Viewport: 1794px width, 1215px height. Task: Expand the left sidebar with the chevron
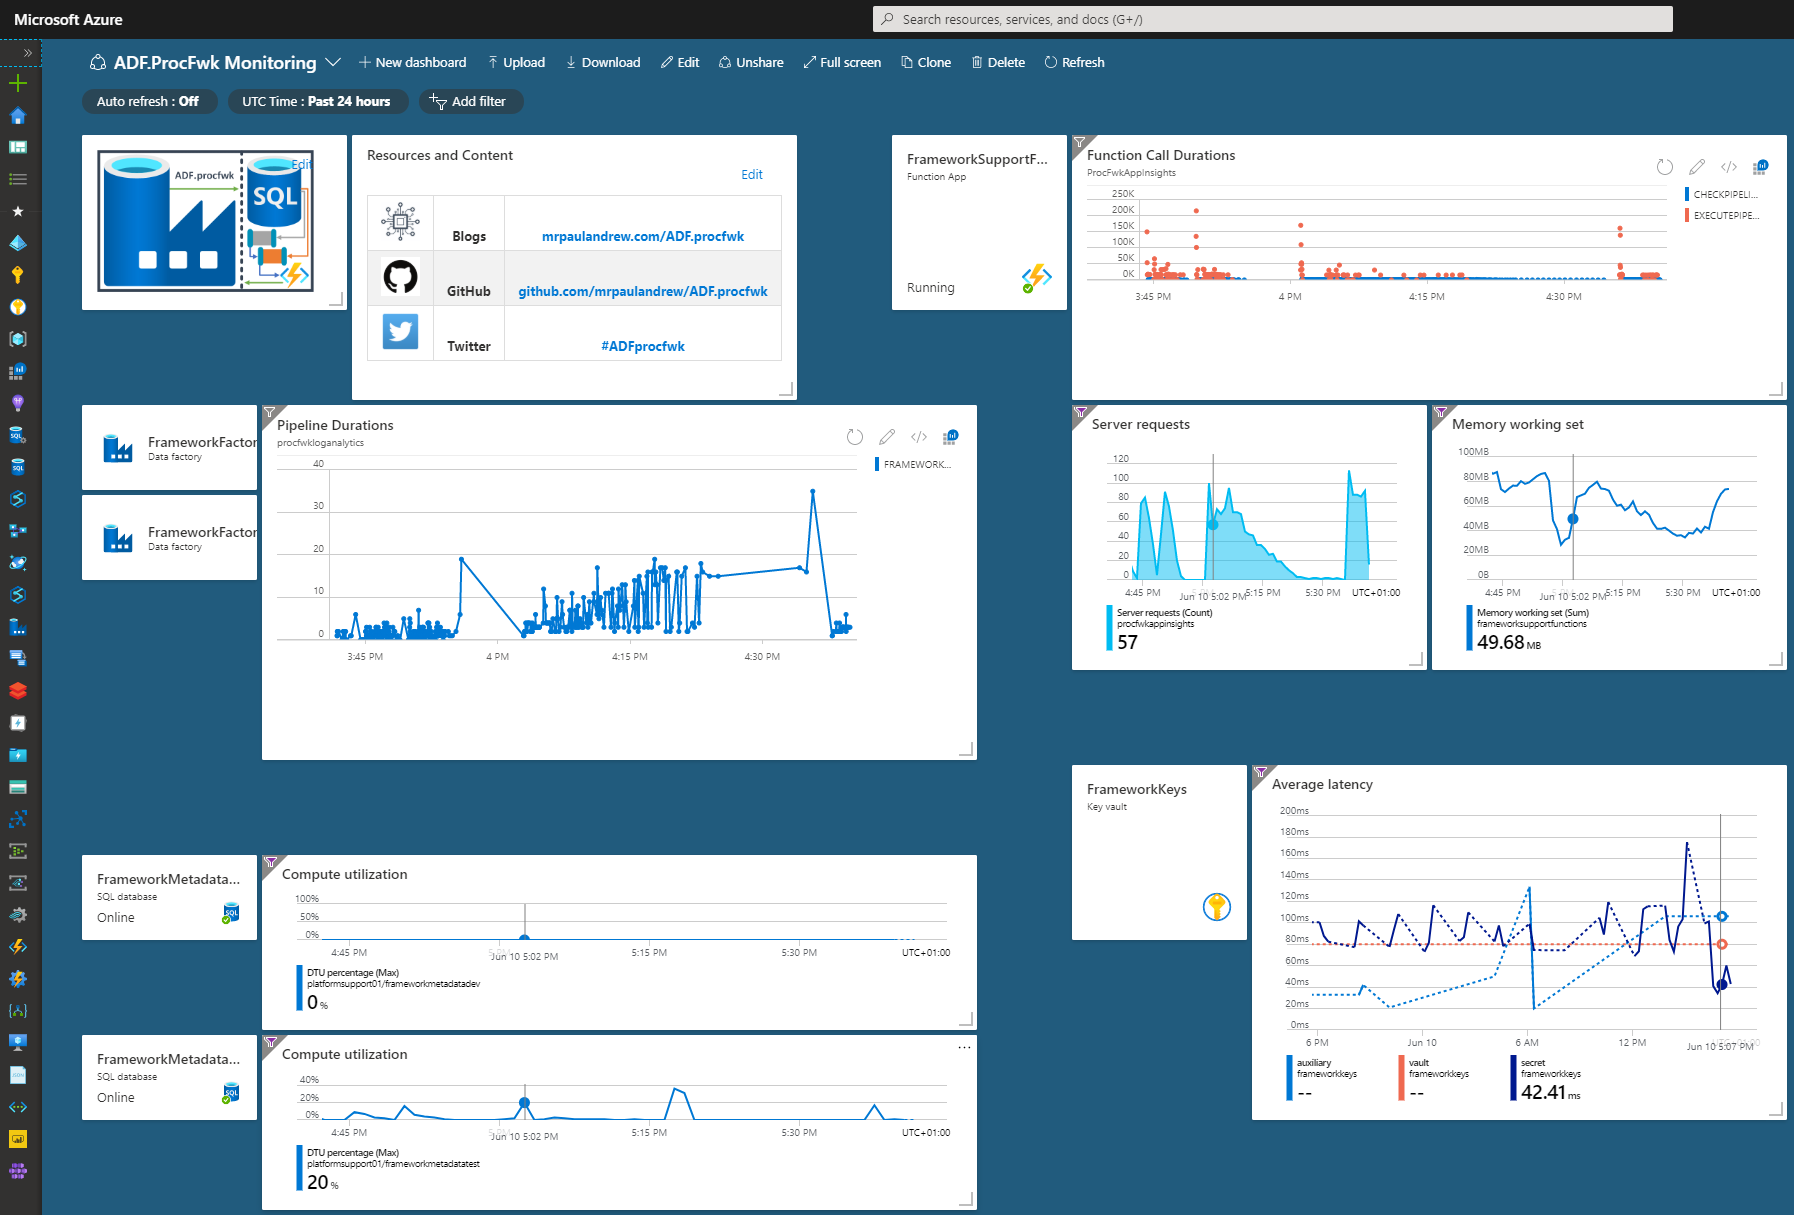28,53
